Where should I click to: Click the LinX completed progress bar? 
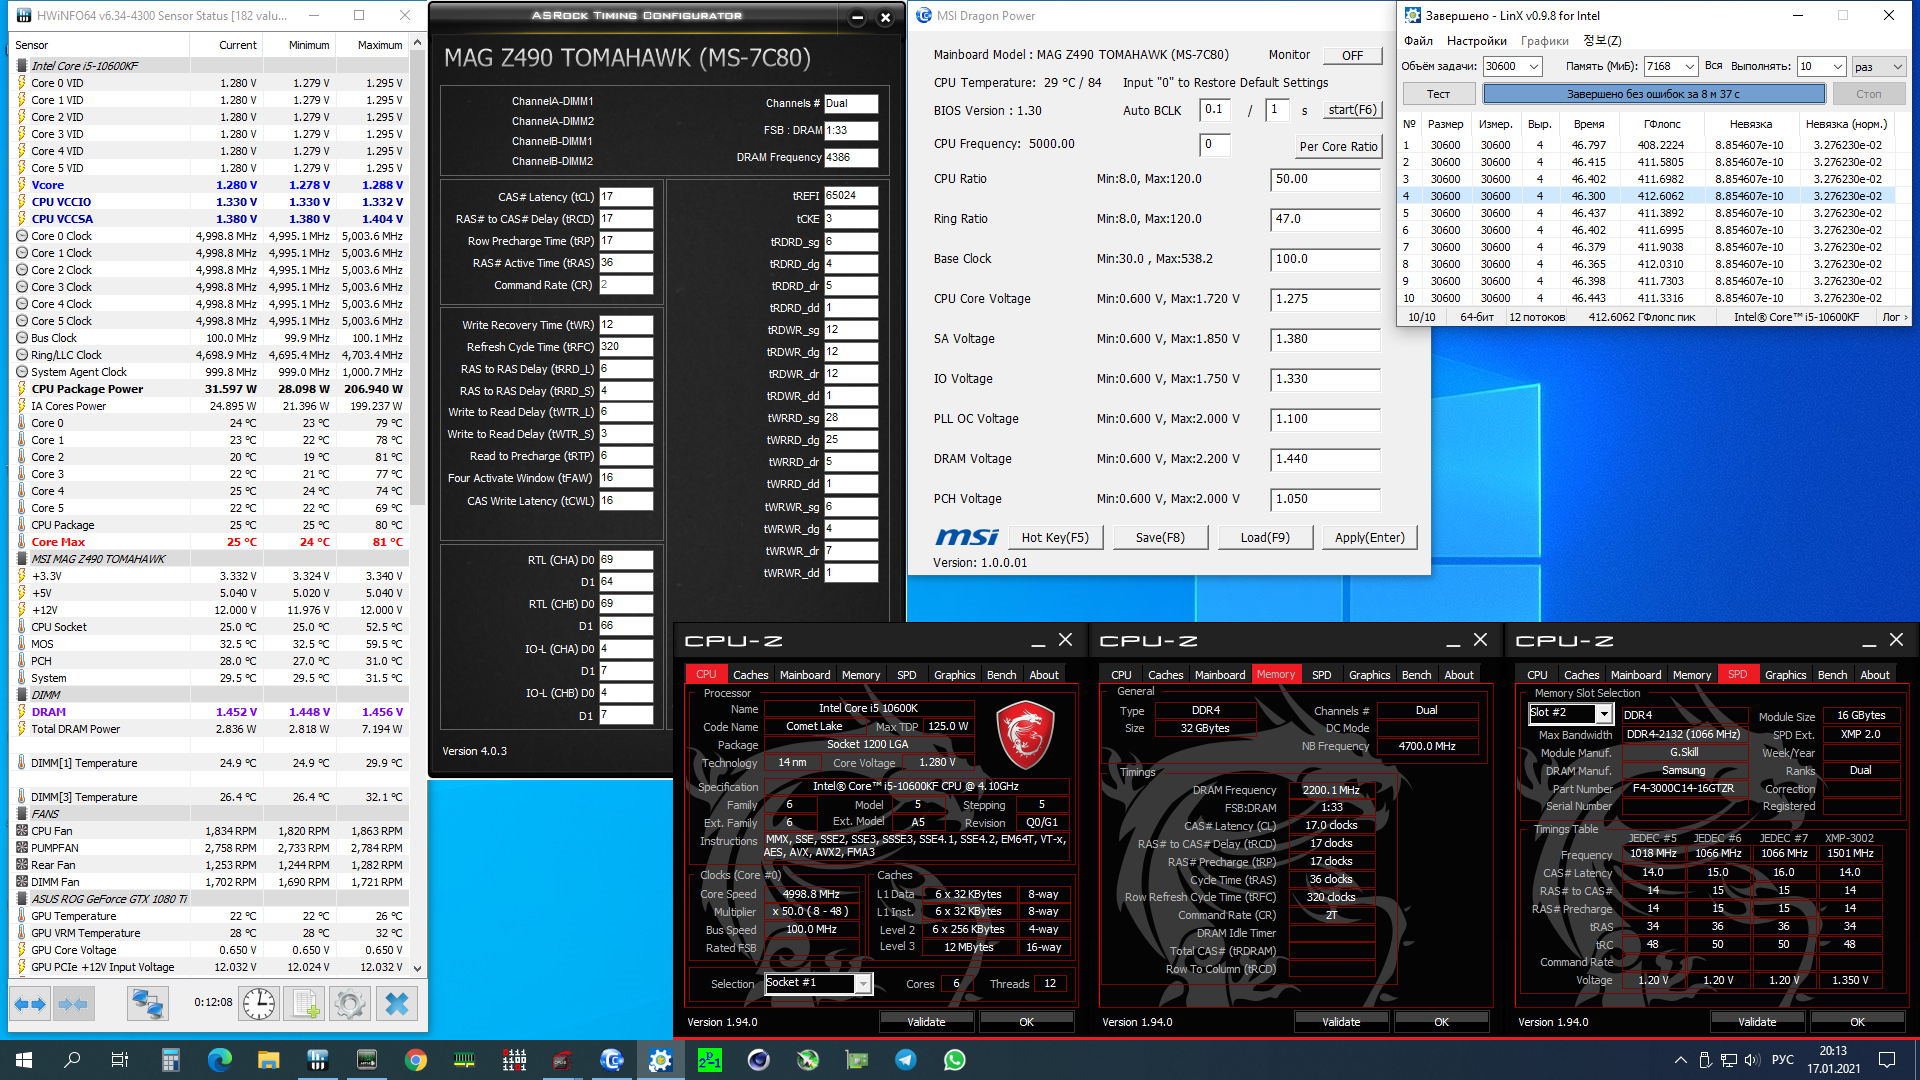(1653, 94)
